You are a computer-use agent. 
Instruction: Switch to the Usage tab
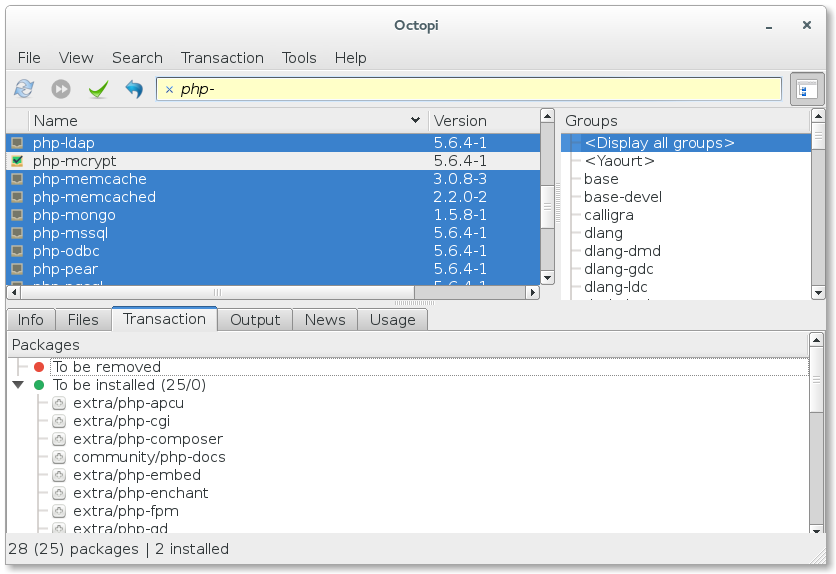point(392,320)
